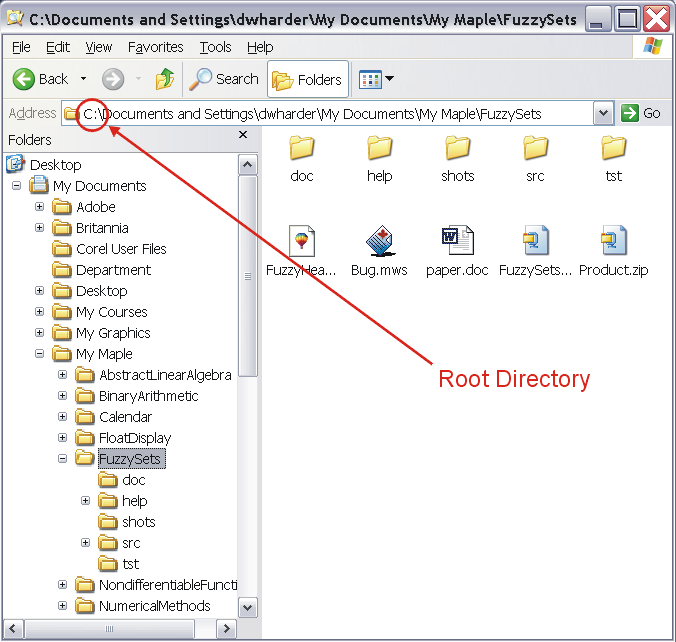The height and width of the screenshot is (642, 676).
Task: Open the FuzzyHea... help file icon
Action: (x=301, y=243)
